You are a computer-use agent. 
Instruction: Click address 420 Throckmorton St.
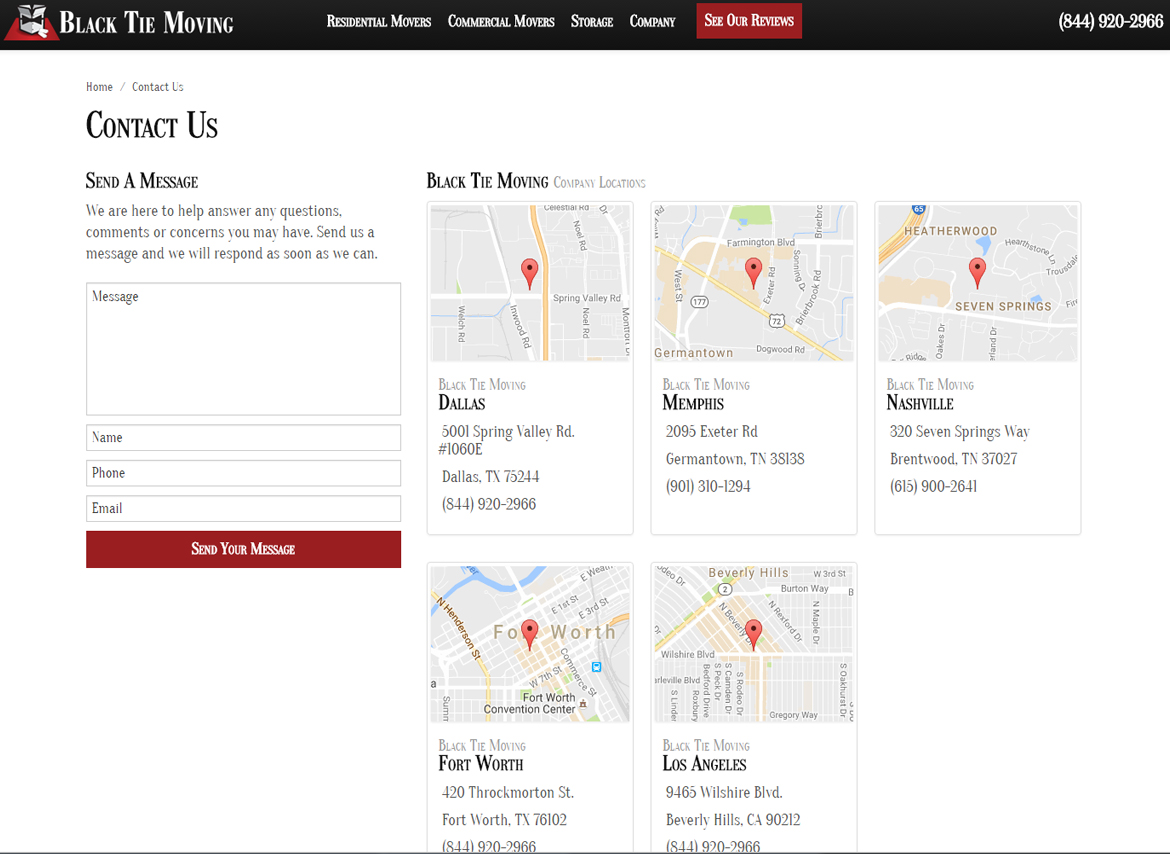(508, 793)
